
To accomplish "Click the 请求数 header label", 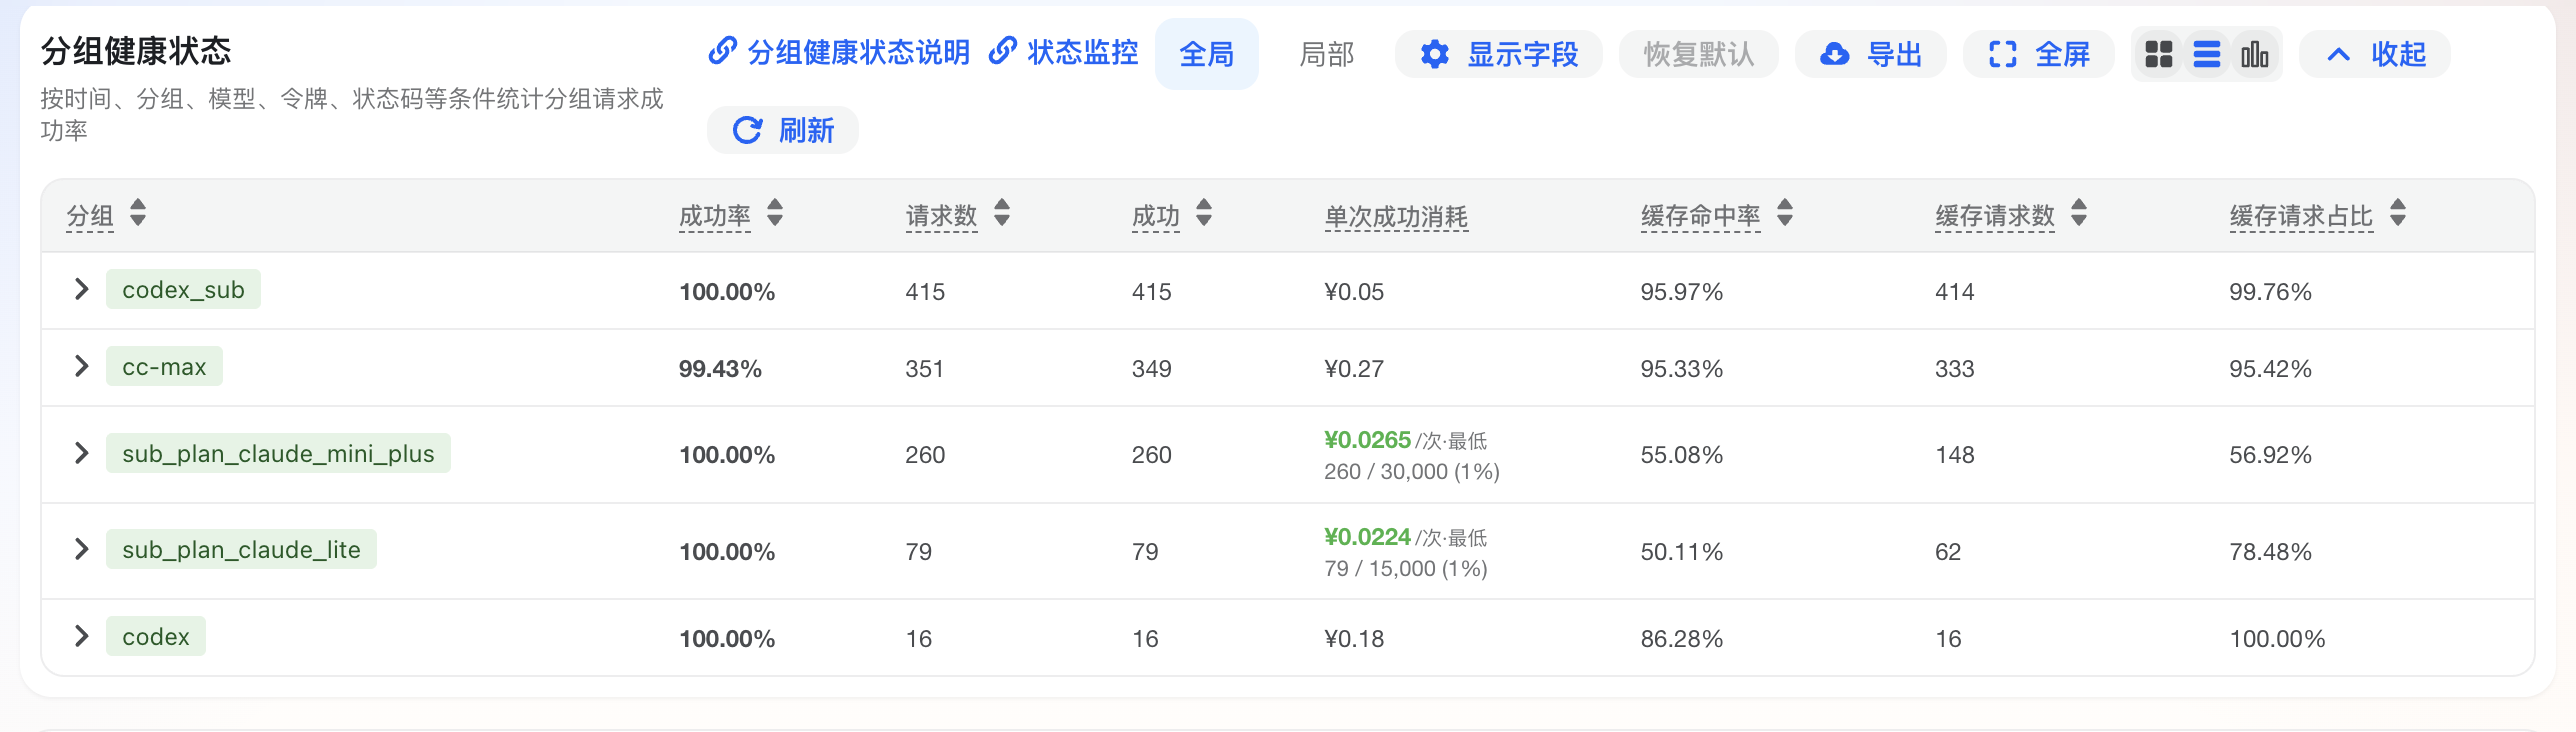I will click(x=941, y=216).
